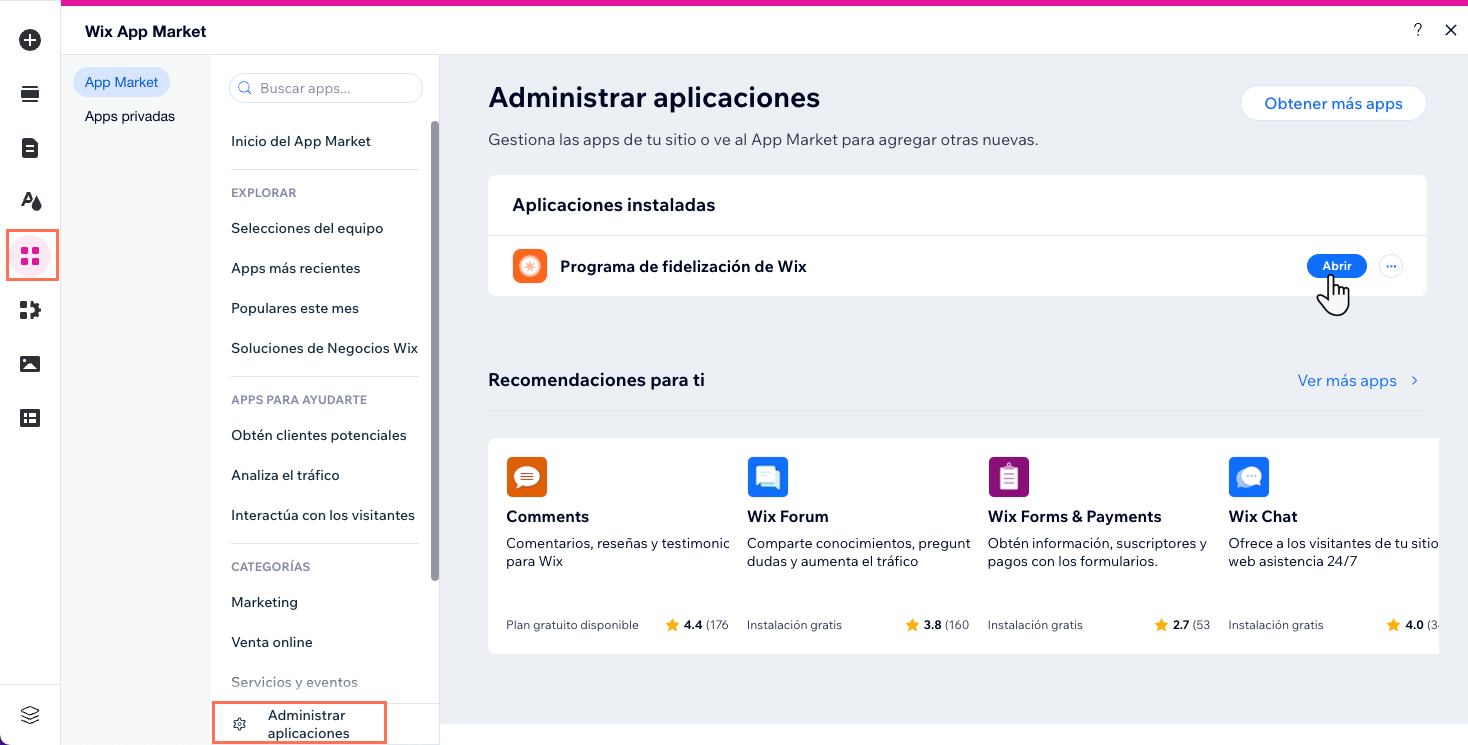Click the Wix Chat app title
The width and height of the screenshot is (1468, 745).
tap(1263, 516)
